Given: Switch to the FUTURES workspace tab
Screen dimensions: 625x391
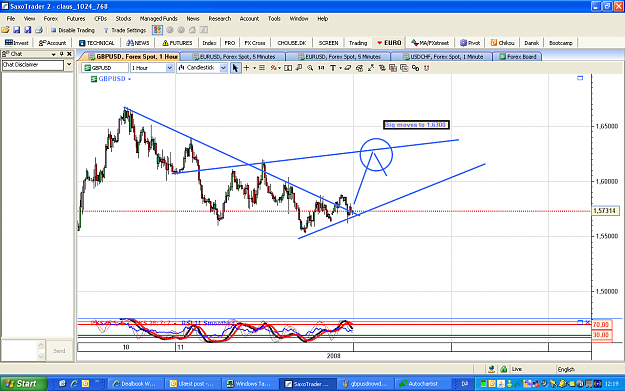Looking at the screenshot, I should click(x=177, y=43).
